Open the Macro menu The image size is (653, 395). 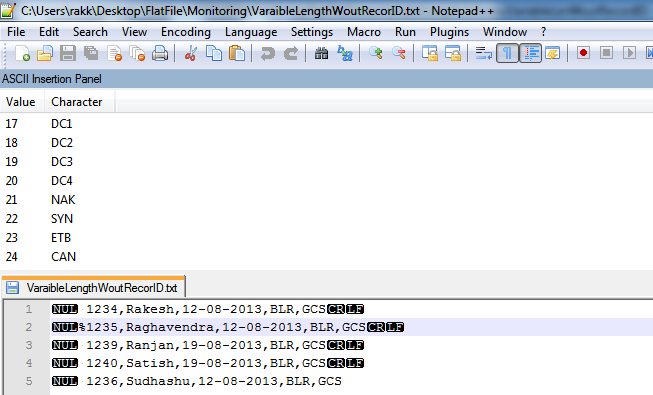click(x=364, y=32)
